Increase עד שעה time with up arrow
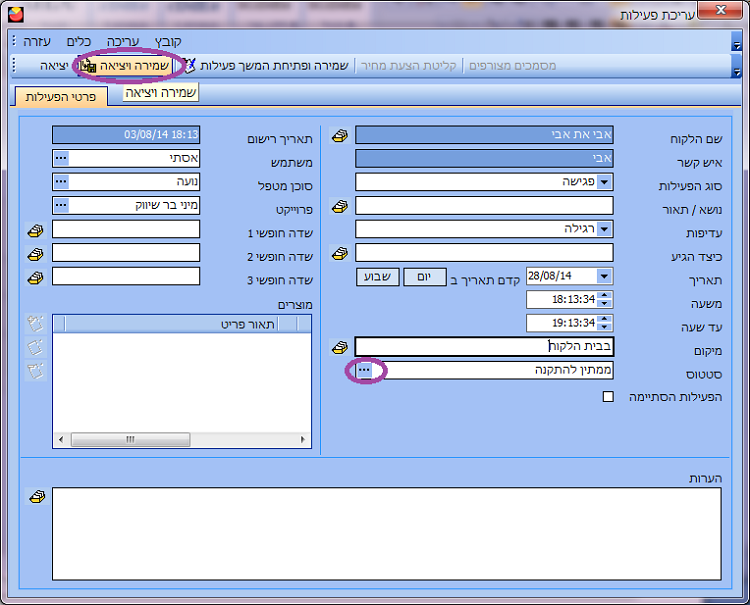750x605 pixels. point(605,319)
